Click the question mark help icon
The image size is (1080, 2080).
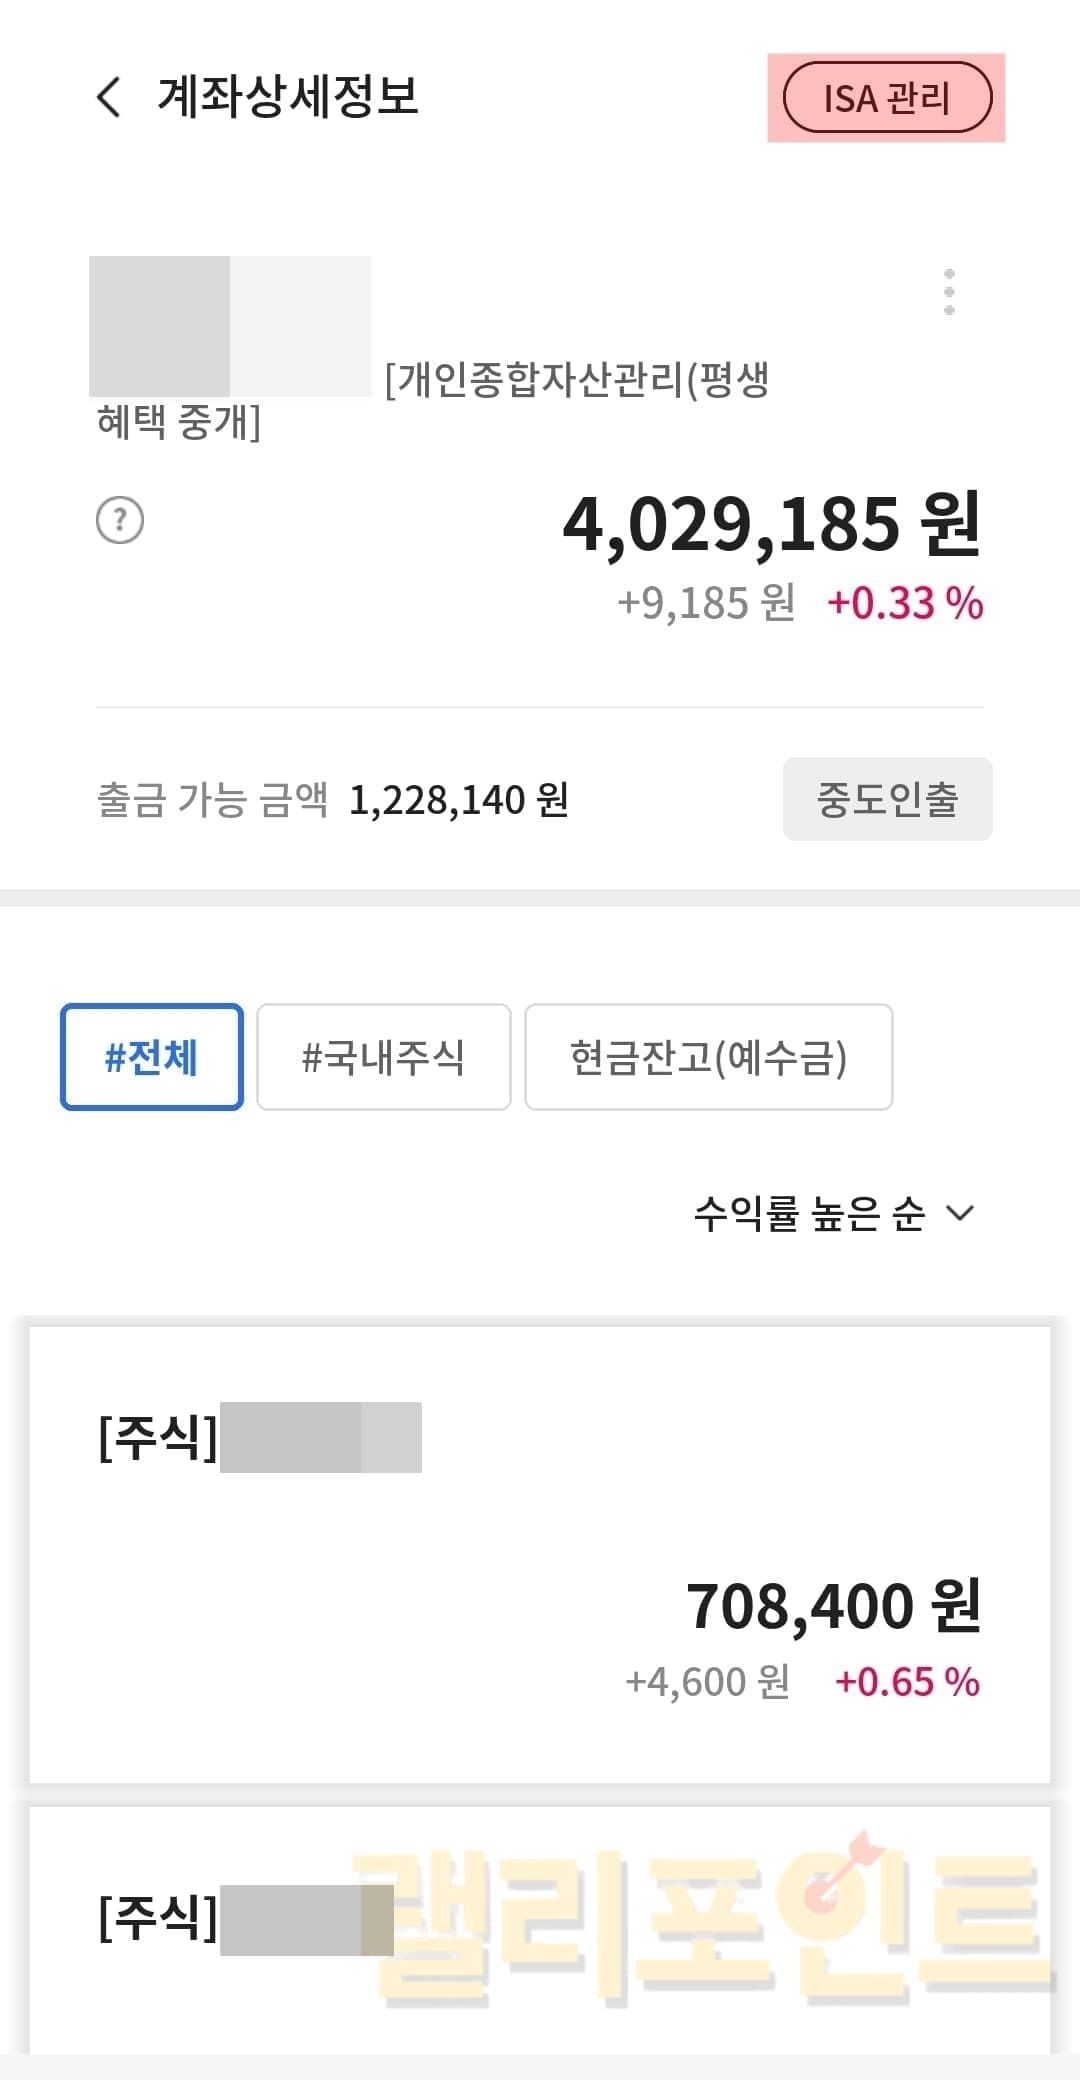(x=120, y=521)
